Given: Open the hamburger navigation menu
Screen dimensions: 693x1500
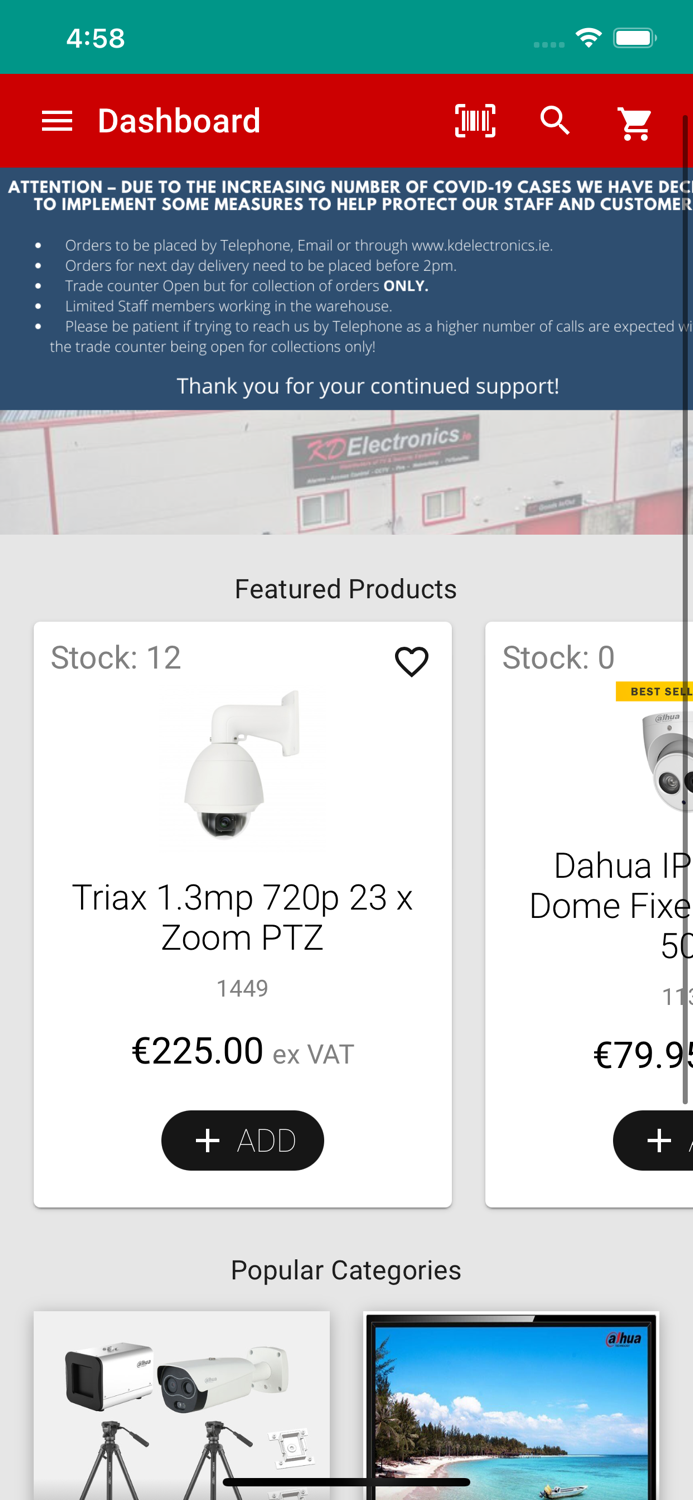Looking at the screenshot, I should click(57, 120).
